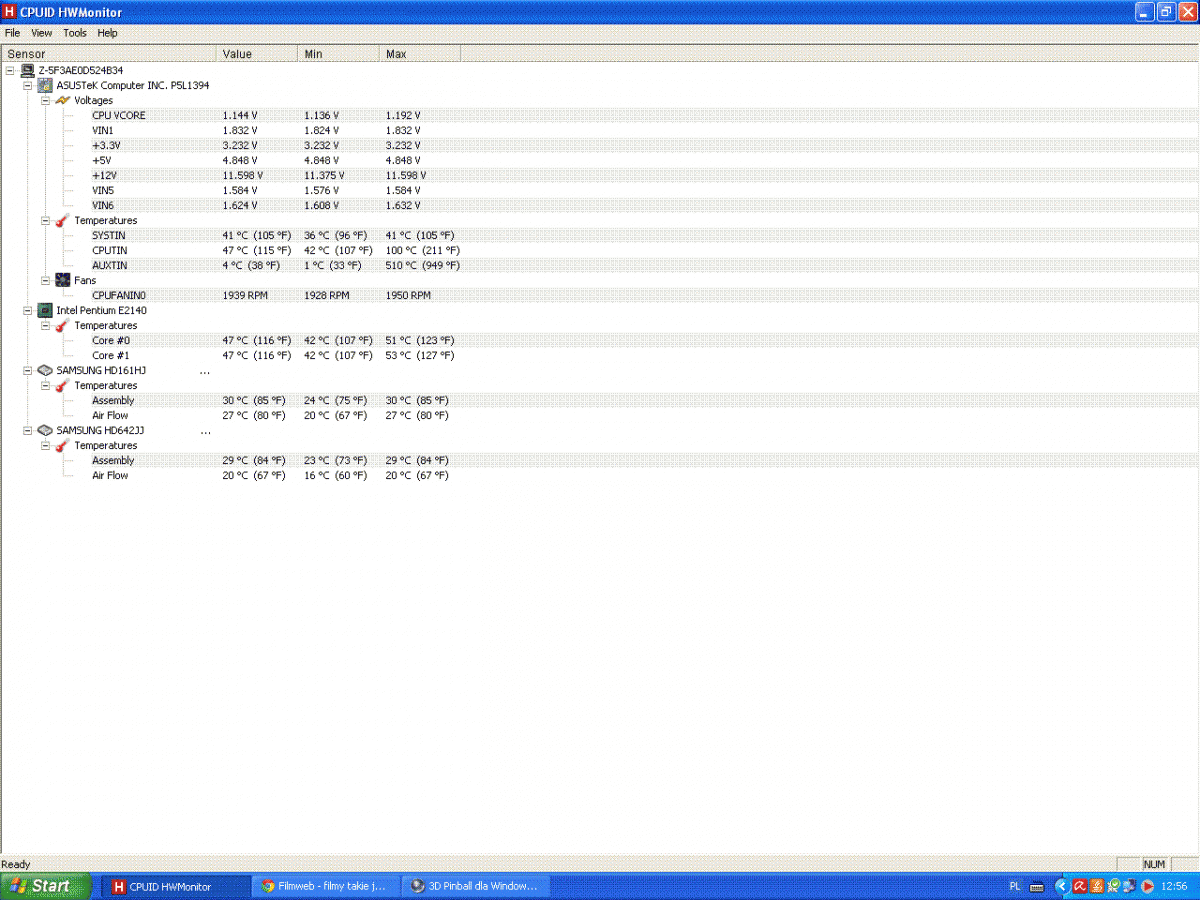The width and height of the screenshot is (1200, 900).
Task: Collapse Temperatures under Intel Pentium E2140
Action: (45, 325)
